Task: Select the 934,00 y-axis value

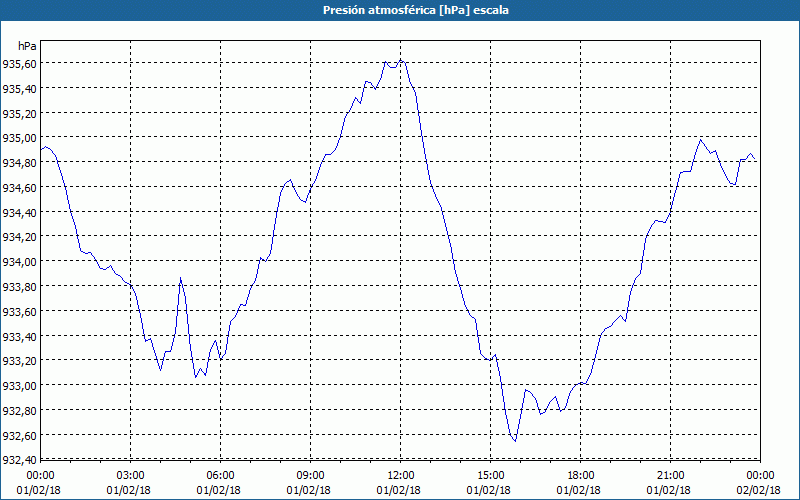Action: [x=19, y=262]
